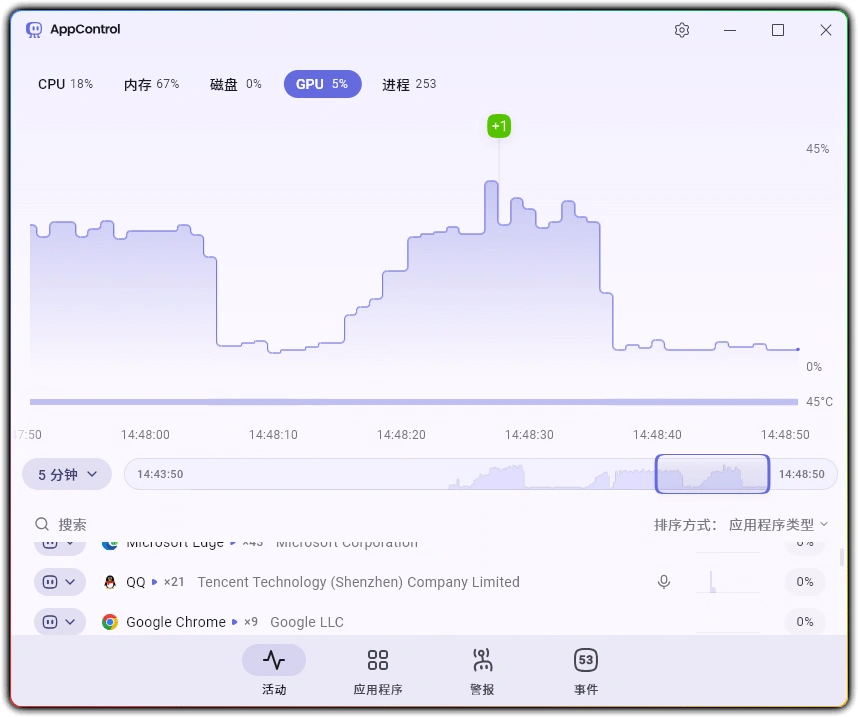Image resolution: width=858 pixels, height=717 pixels.
Task: Click the ×9 badge beside Google Chrome
Action: point(250,622)
